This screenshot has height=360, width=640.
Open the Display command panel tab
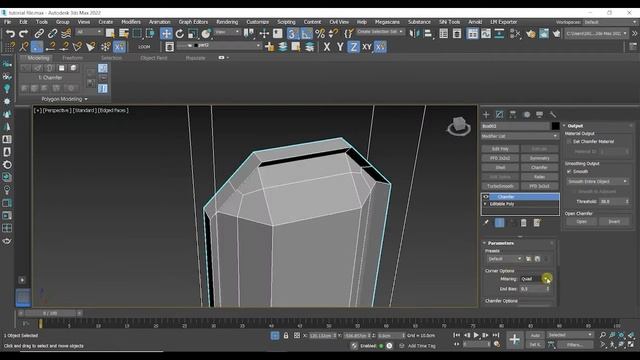click(x=540, y=115)
